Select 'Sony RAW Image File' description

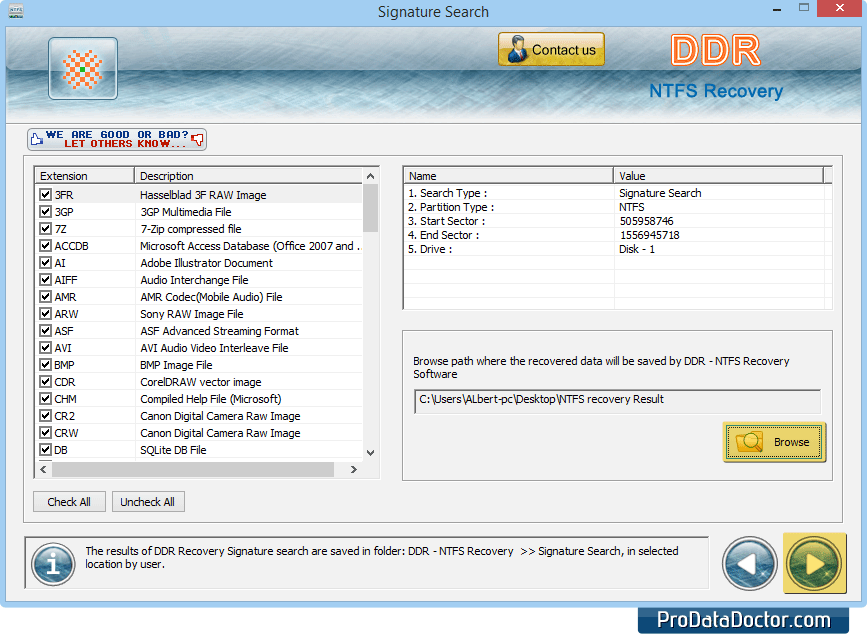(x=191, y=314)
